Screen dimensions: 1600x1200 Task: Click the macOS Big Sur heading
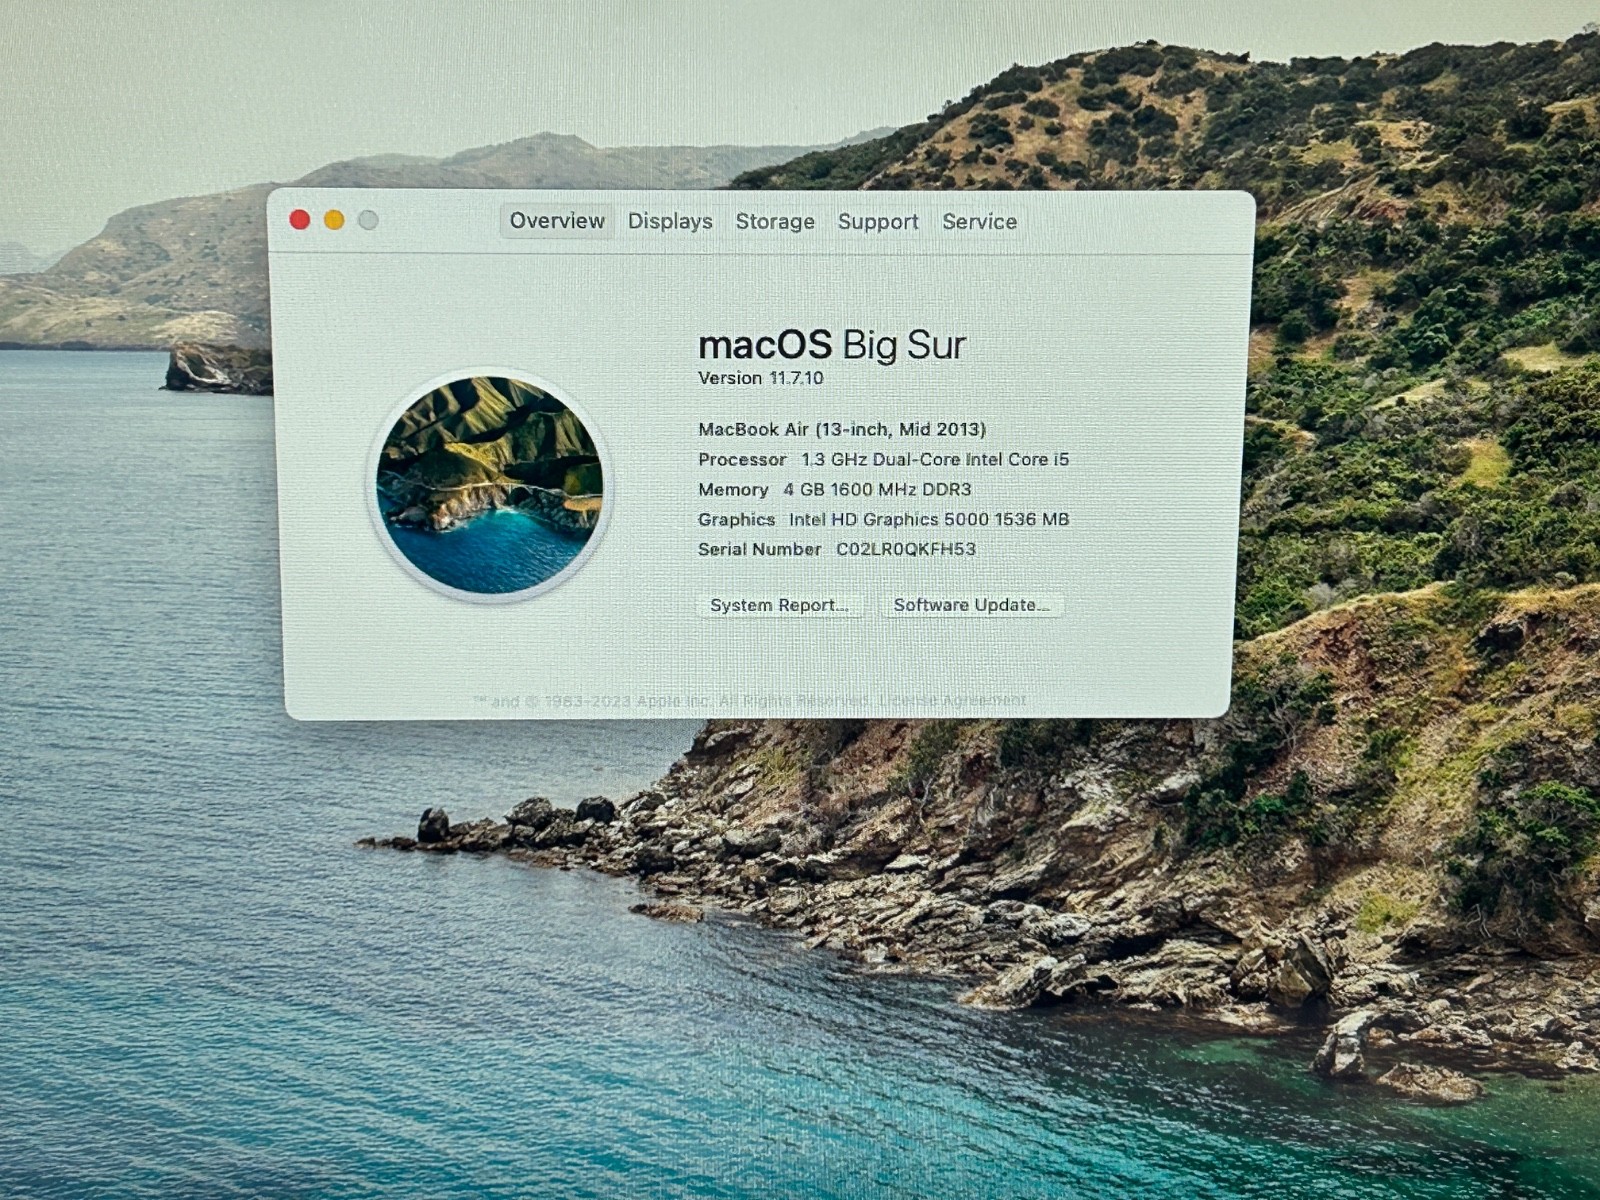[x=832, y=345]
